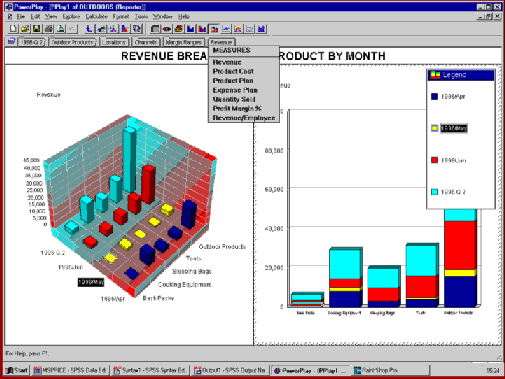Open the Margin Ranges dimension dropdown
Viewport: 505px width, 379px height.
click(x=184, y=42)
